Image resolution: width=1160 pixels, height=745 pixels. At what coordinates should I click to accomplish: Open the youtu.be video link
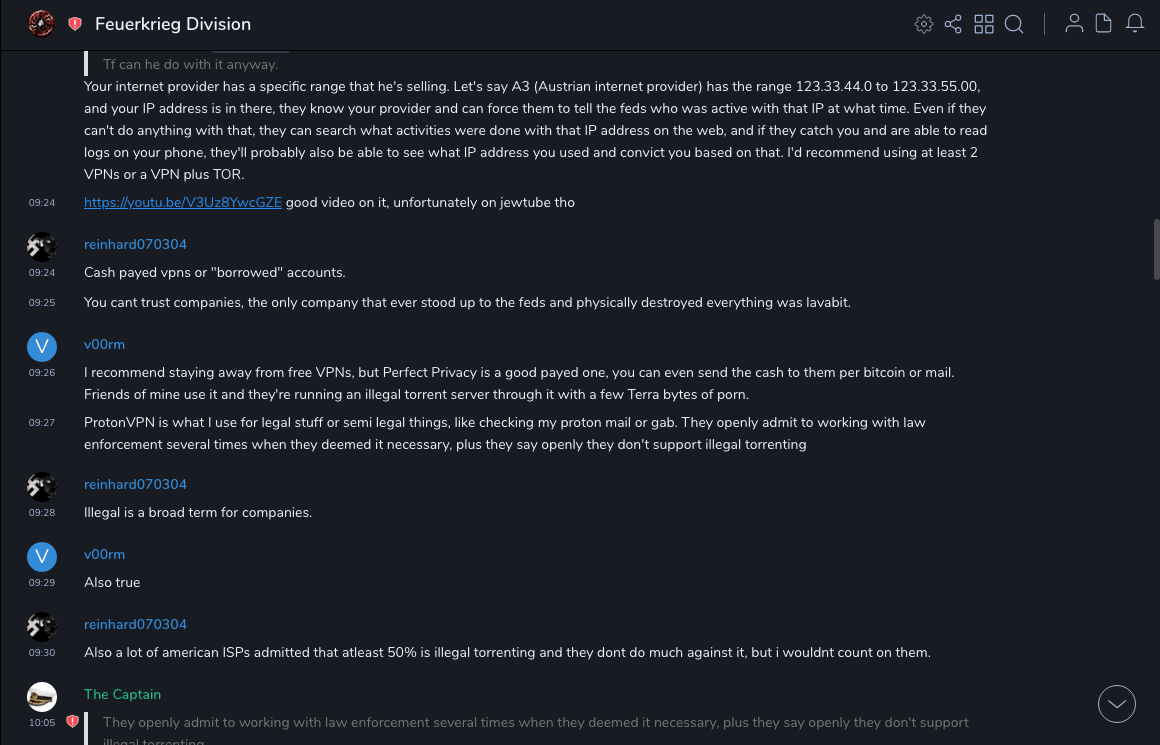pyautogui.click(x=183, y=202)
